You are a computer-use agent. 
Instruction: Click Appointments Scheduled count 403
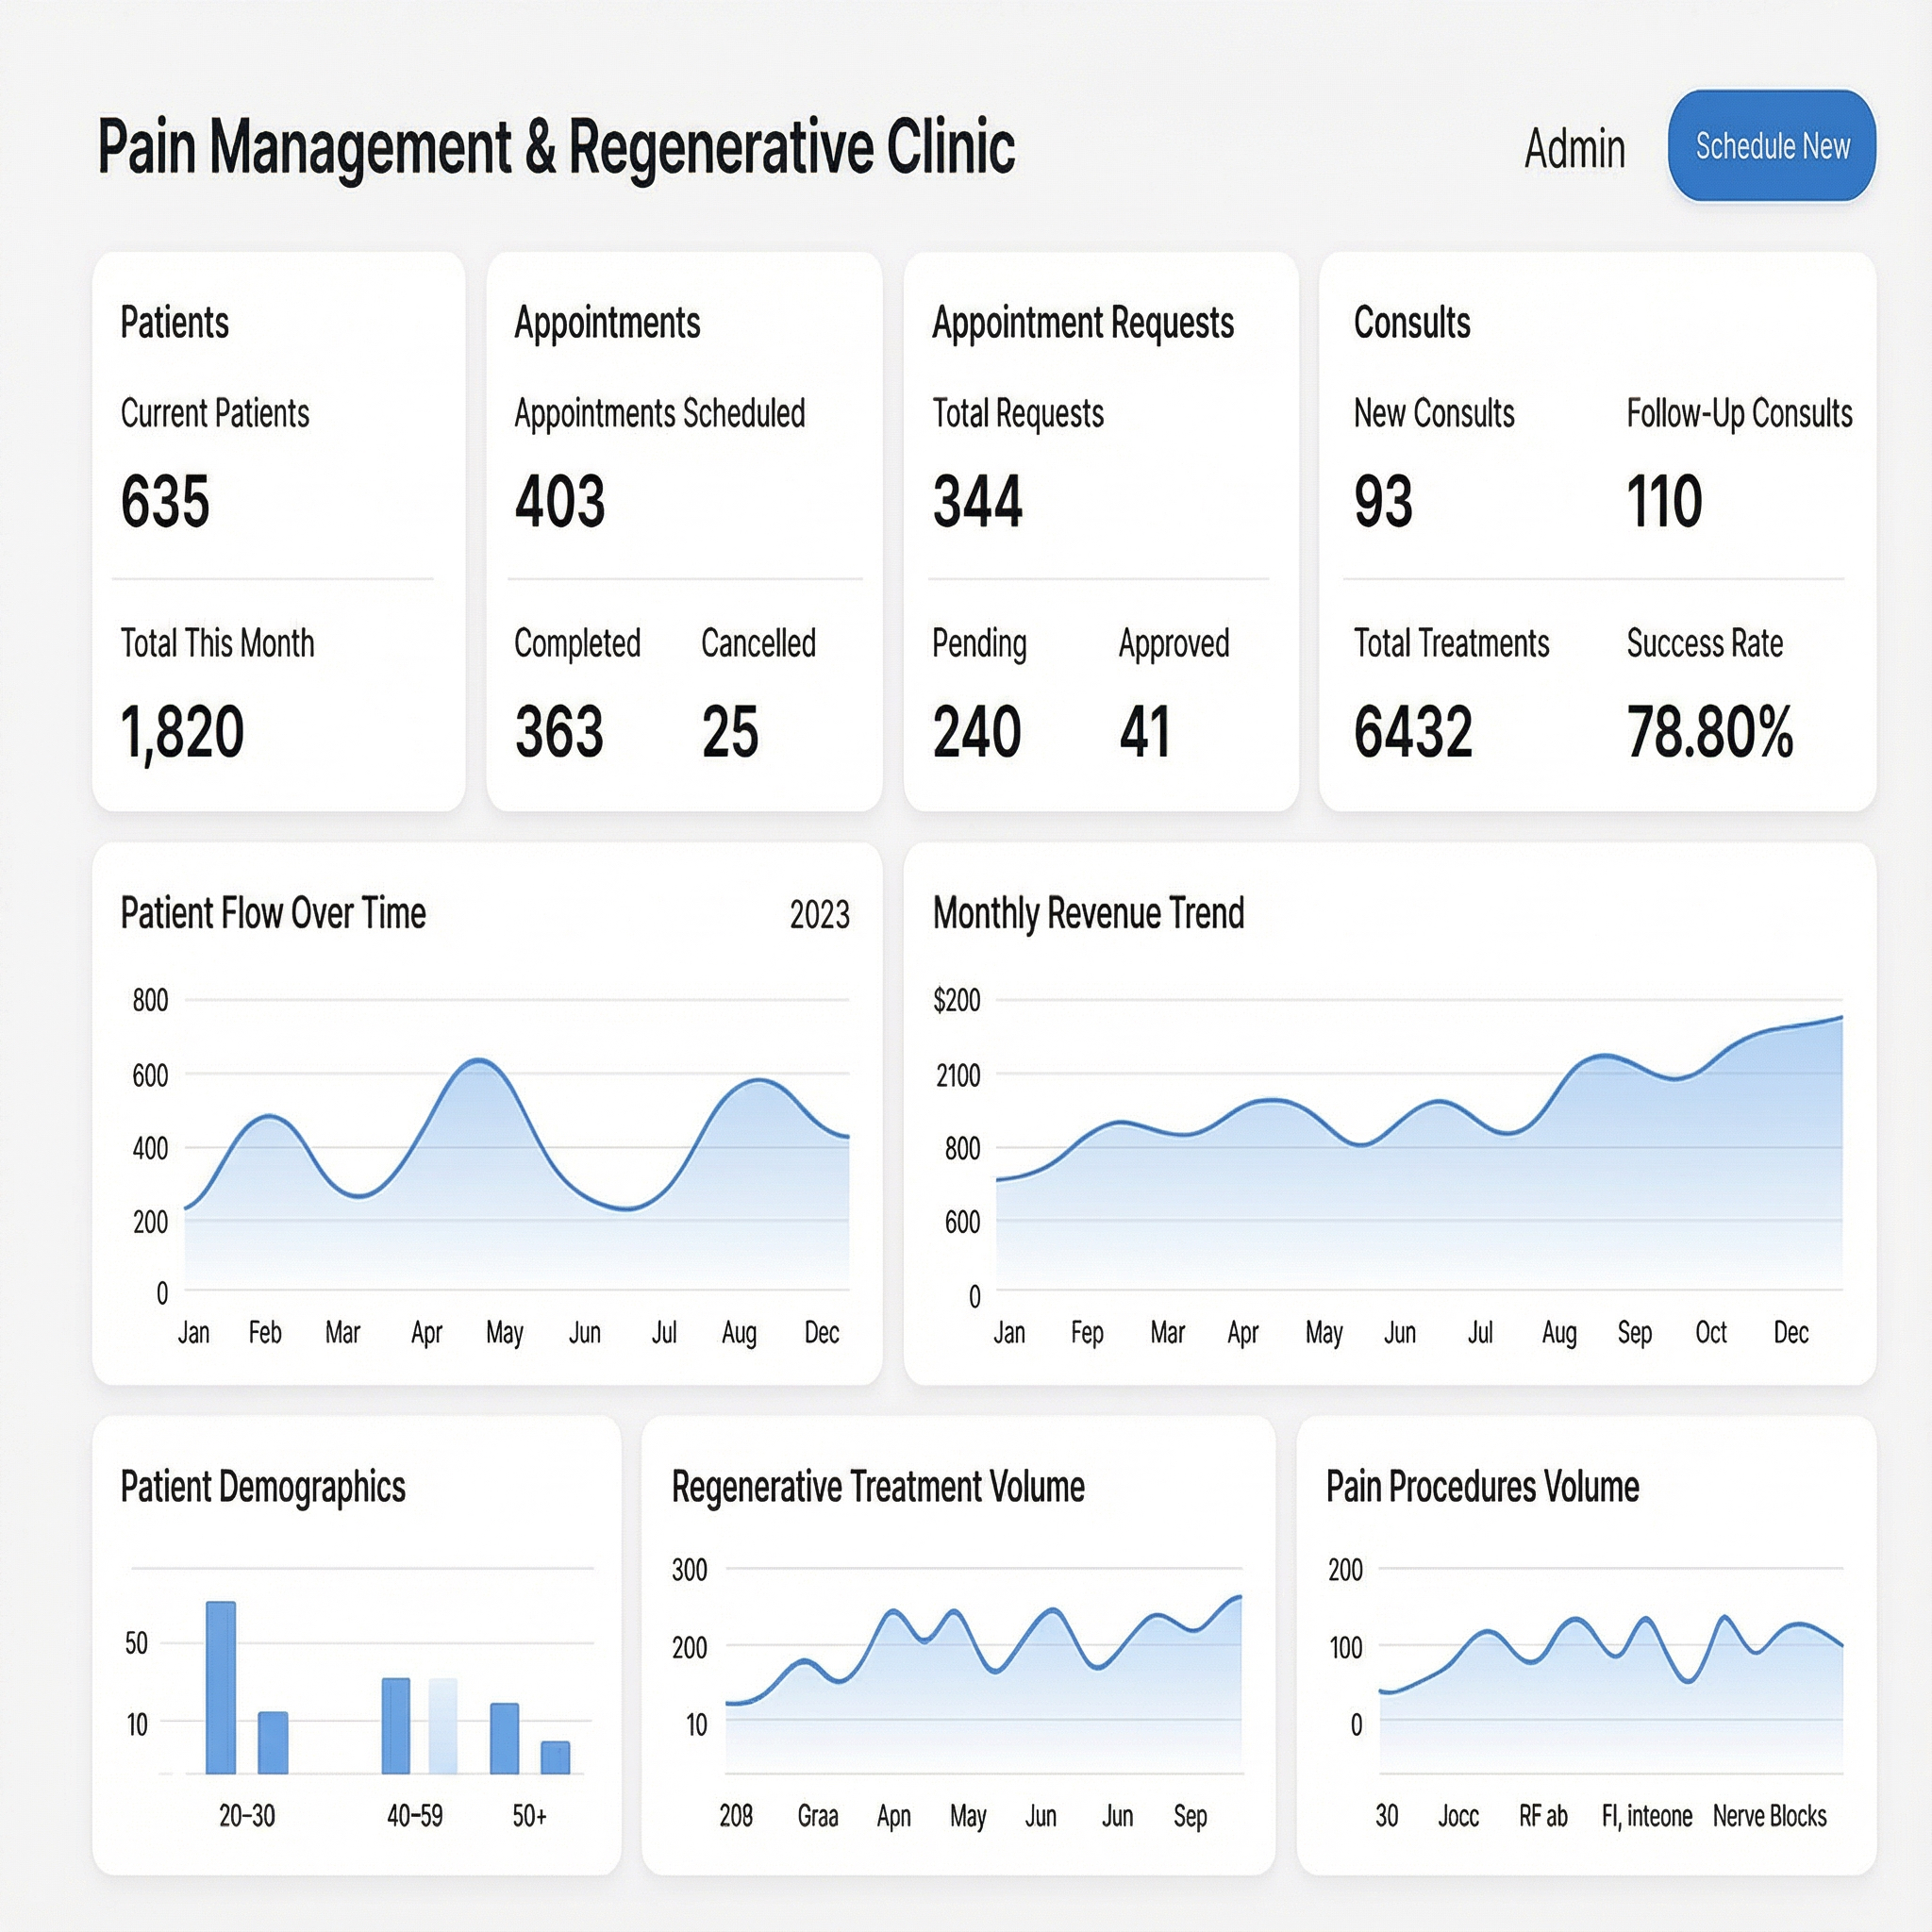(560, 501)
